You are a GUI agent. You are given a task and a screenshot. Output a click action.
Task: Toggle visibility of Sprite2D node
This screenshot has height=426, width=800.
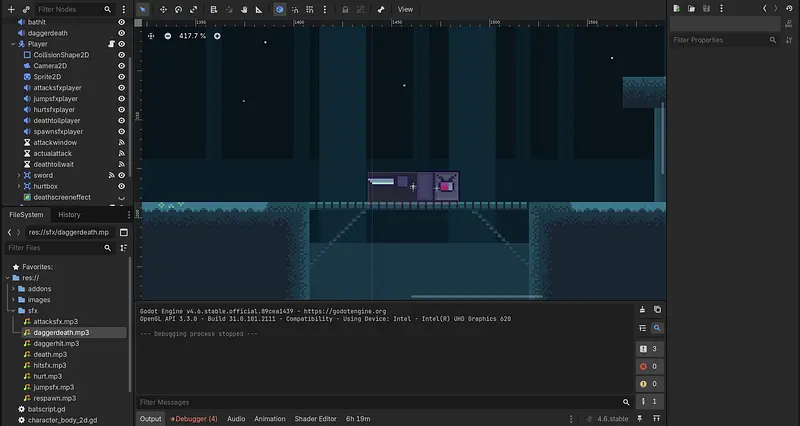point(122,77)
